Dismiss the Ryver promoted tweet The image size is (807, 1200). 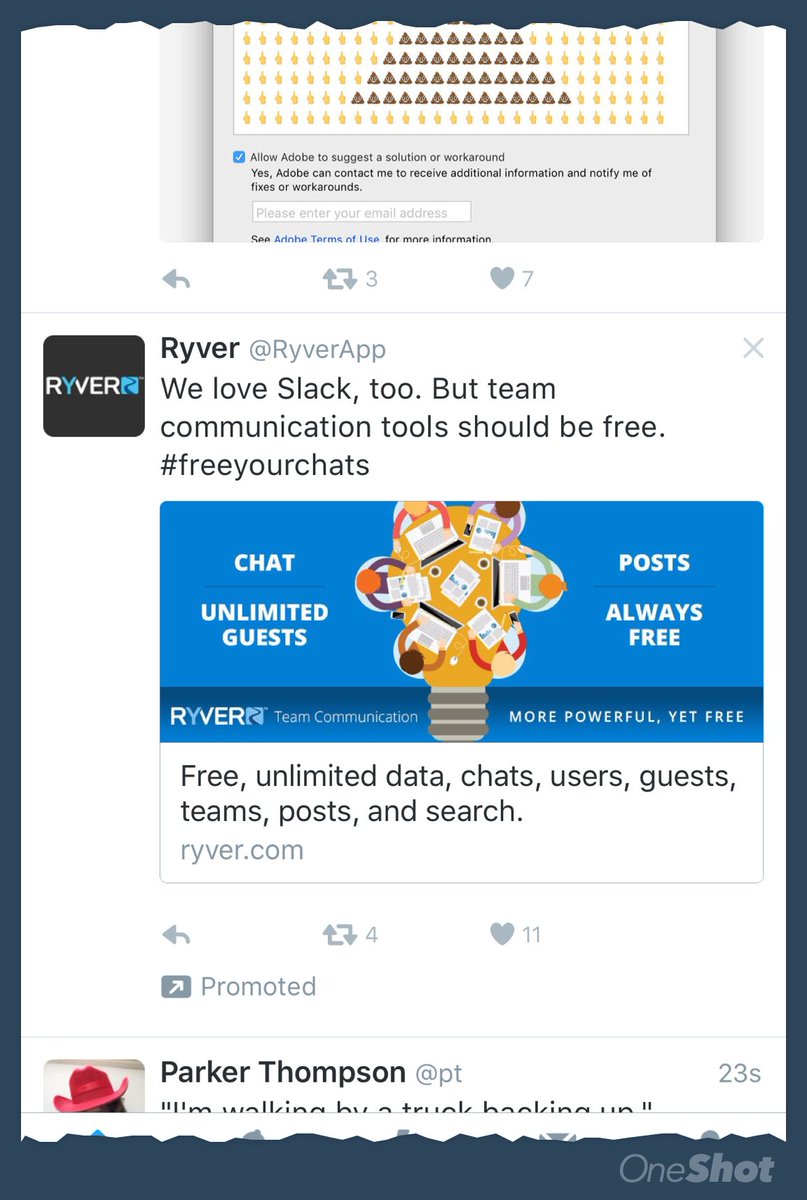tap(753, 348)
